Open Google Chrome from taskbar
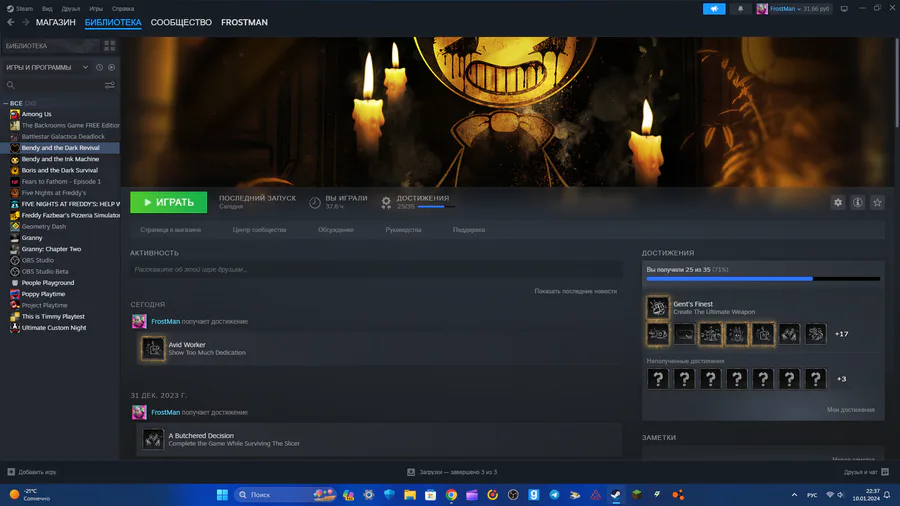 pyautogui.click(x=451, y=495)
